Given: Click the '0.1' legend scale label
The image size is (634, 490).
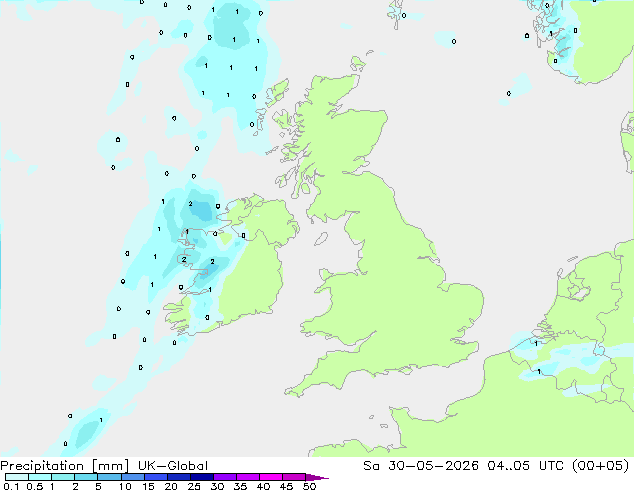Looking at the screenshot, I should (x=11, y=486).
